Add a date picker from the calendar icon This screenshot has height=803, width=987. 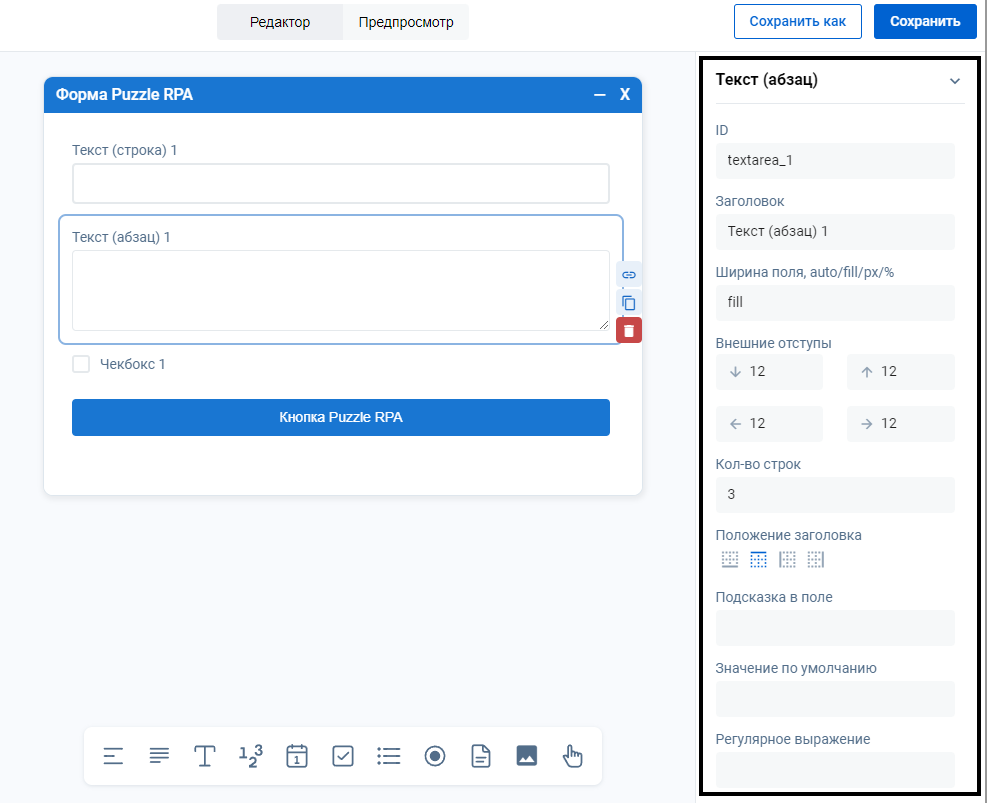coord(296,756)
